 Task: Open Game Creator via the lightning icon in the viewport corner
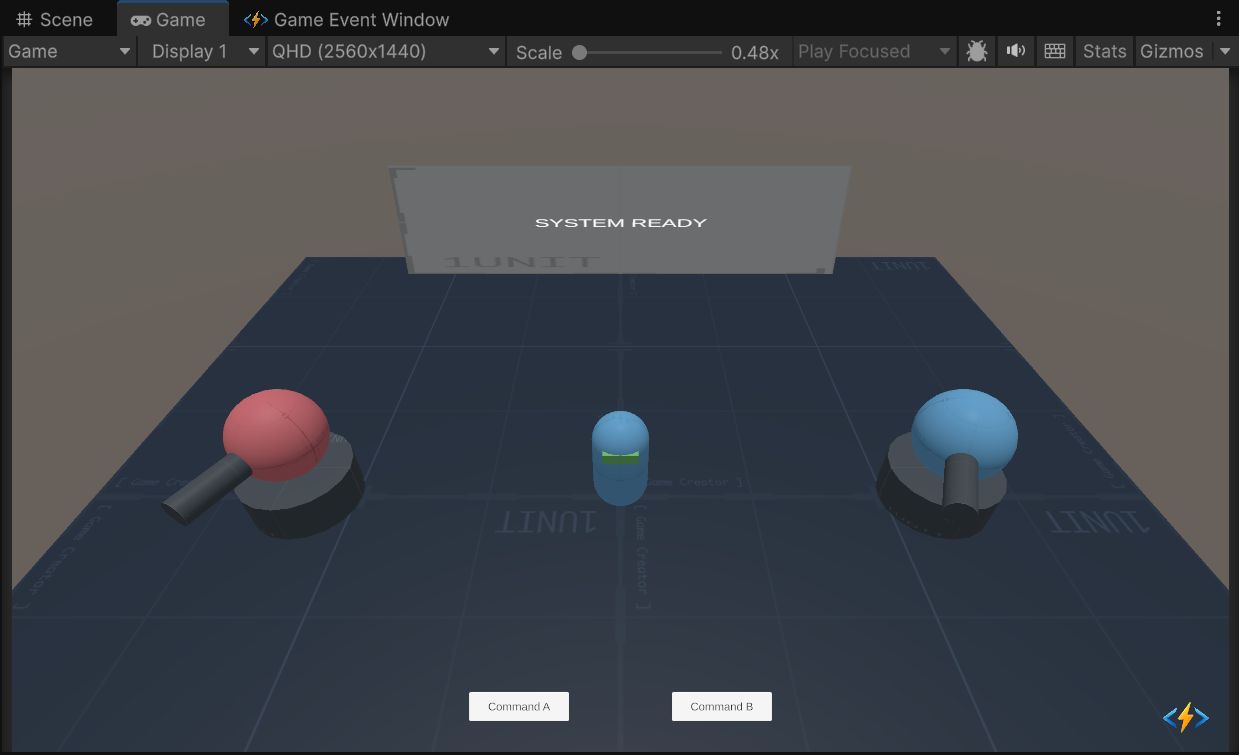[1185, 717]
